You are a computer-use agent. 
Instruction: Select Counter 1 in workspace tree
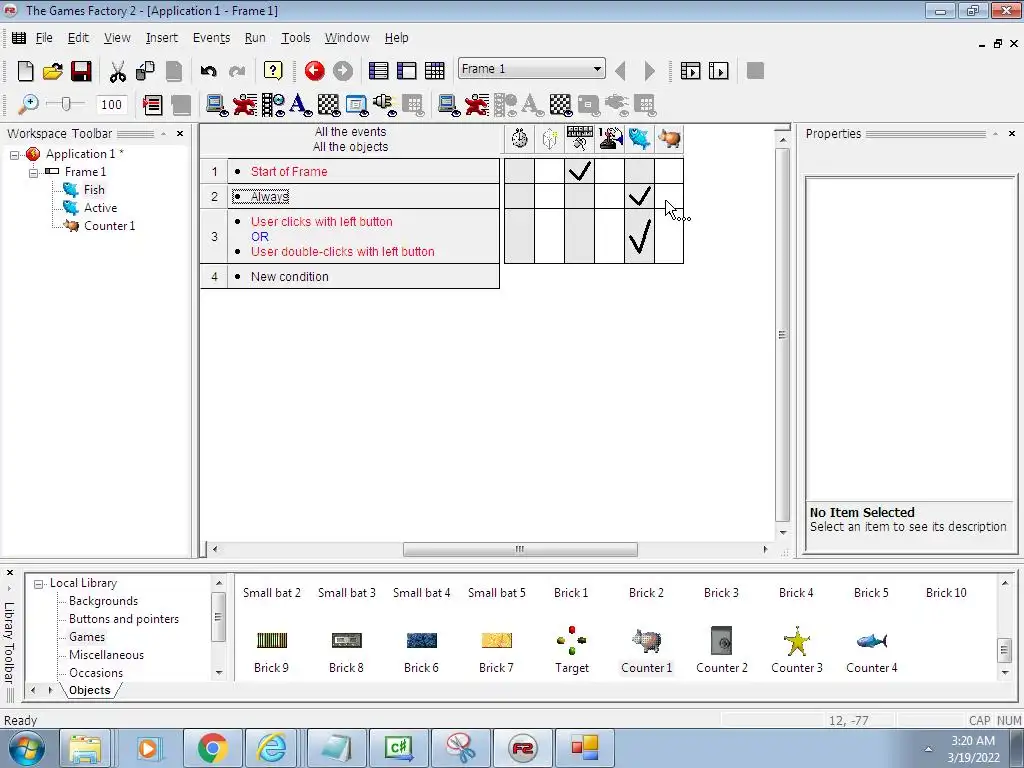pos(109,226)
